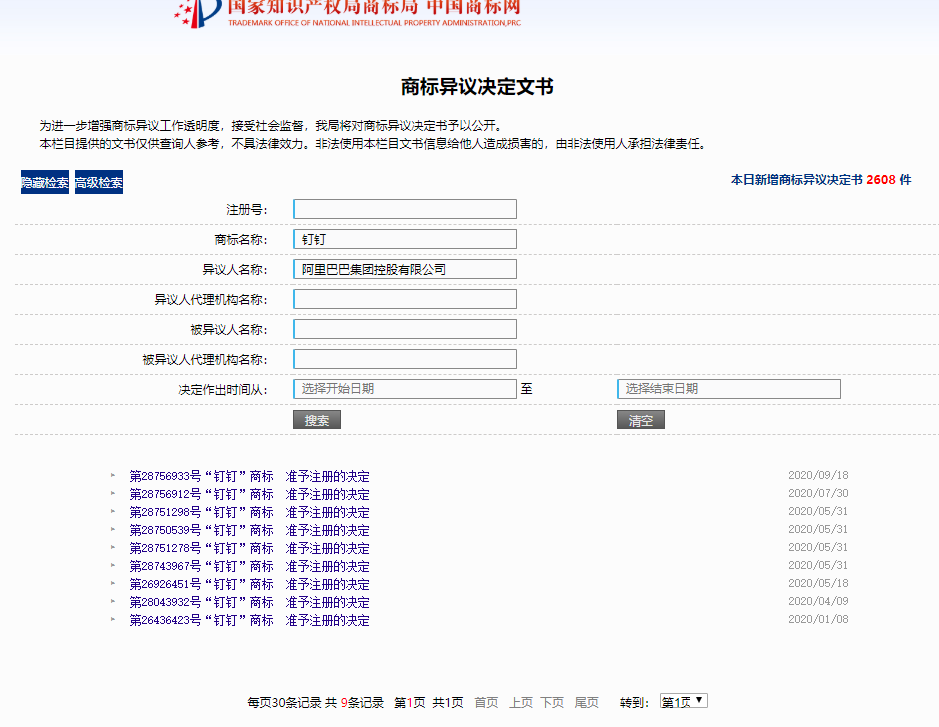Go to 下页 next page link
Viewport: 939px width, 727px height.
(x=552, y=703)
